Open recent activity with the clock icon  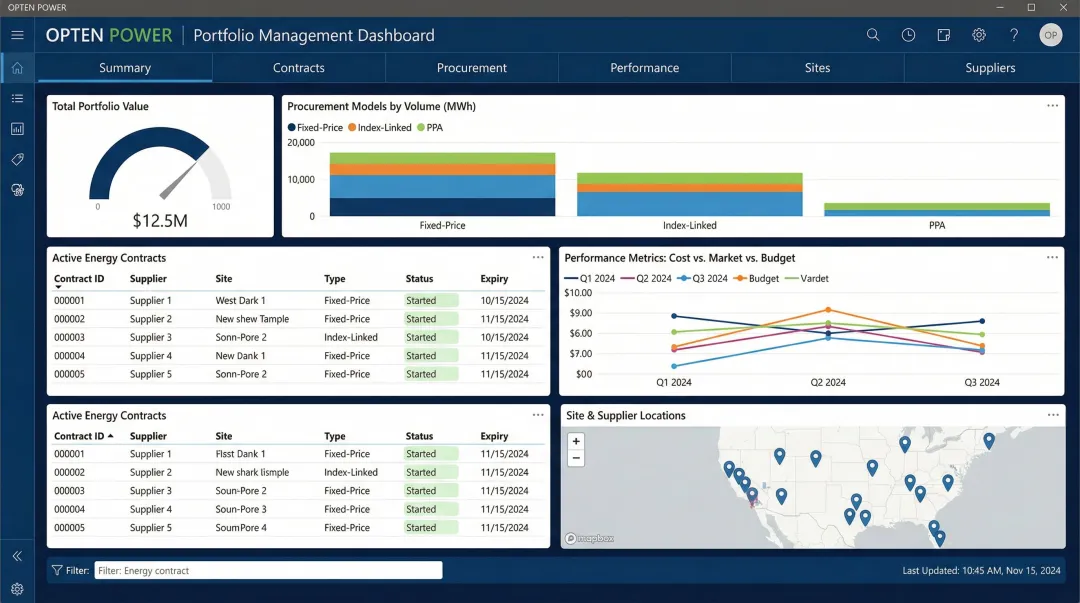click(x=908, y=34)
